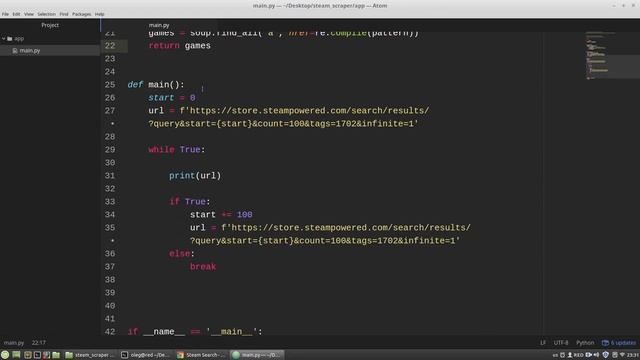Open the Linux Mint start menu
This screenshot has height=360, width=640.
tap(5, 355)
